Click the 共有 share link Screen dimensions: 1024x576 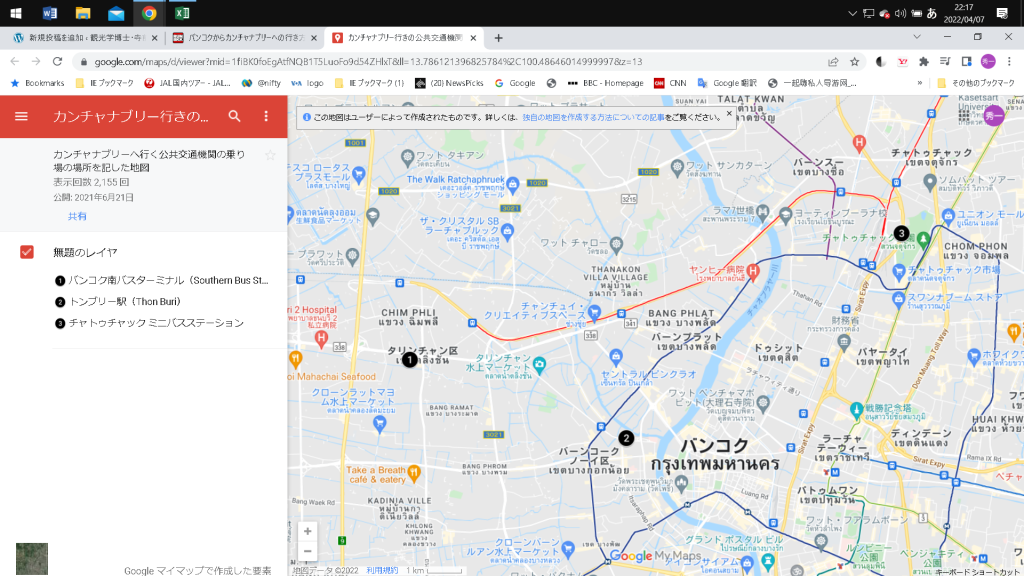coord(77,216)
